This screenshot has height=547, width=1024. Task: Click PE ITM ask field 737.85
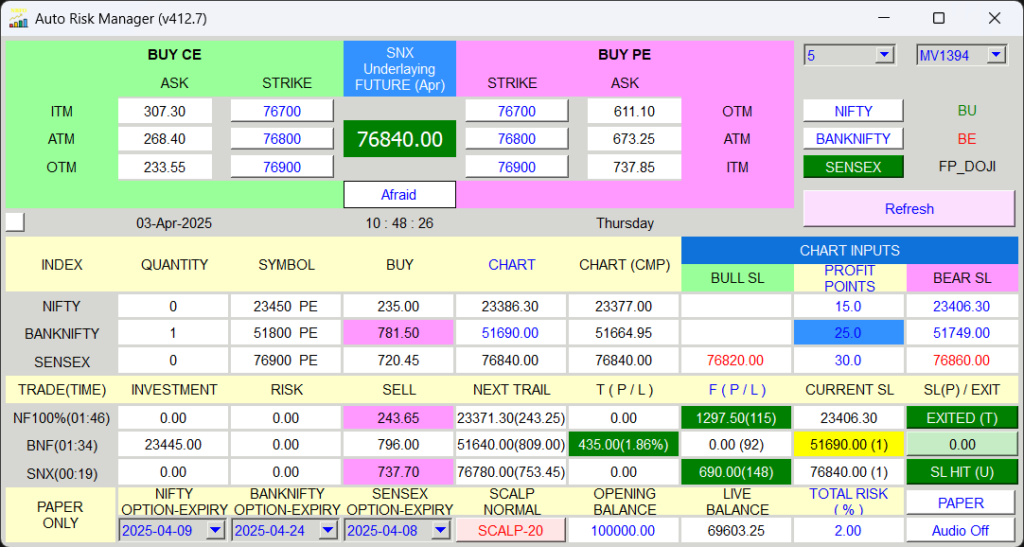point(634,167)
